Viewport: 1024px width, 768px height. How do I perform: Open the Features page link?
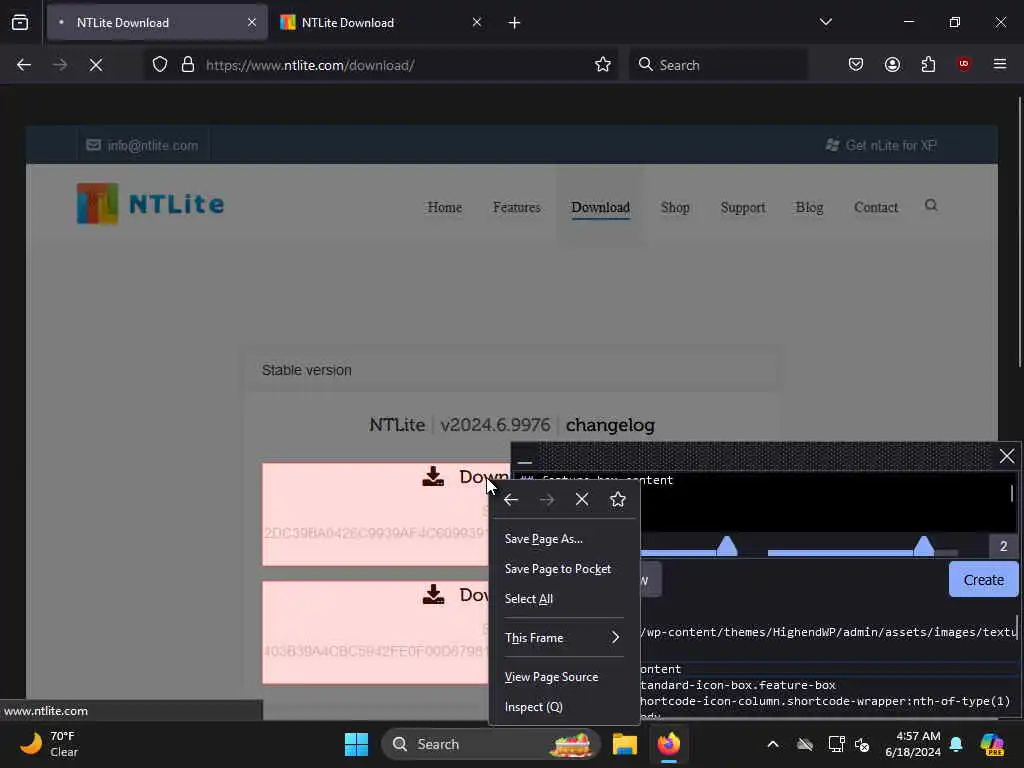[x=517, y=208]
